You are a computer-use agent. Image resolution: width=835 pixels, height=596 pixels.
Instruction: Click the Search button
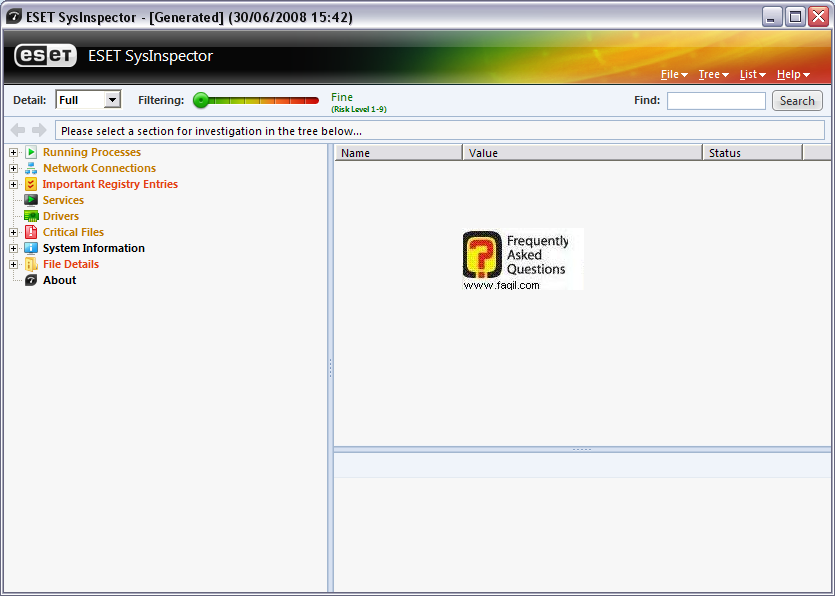(x=797, y=101)
